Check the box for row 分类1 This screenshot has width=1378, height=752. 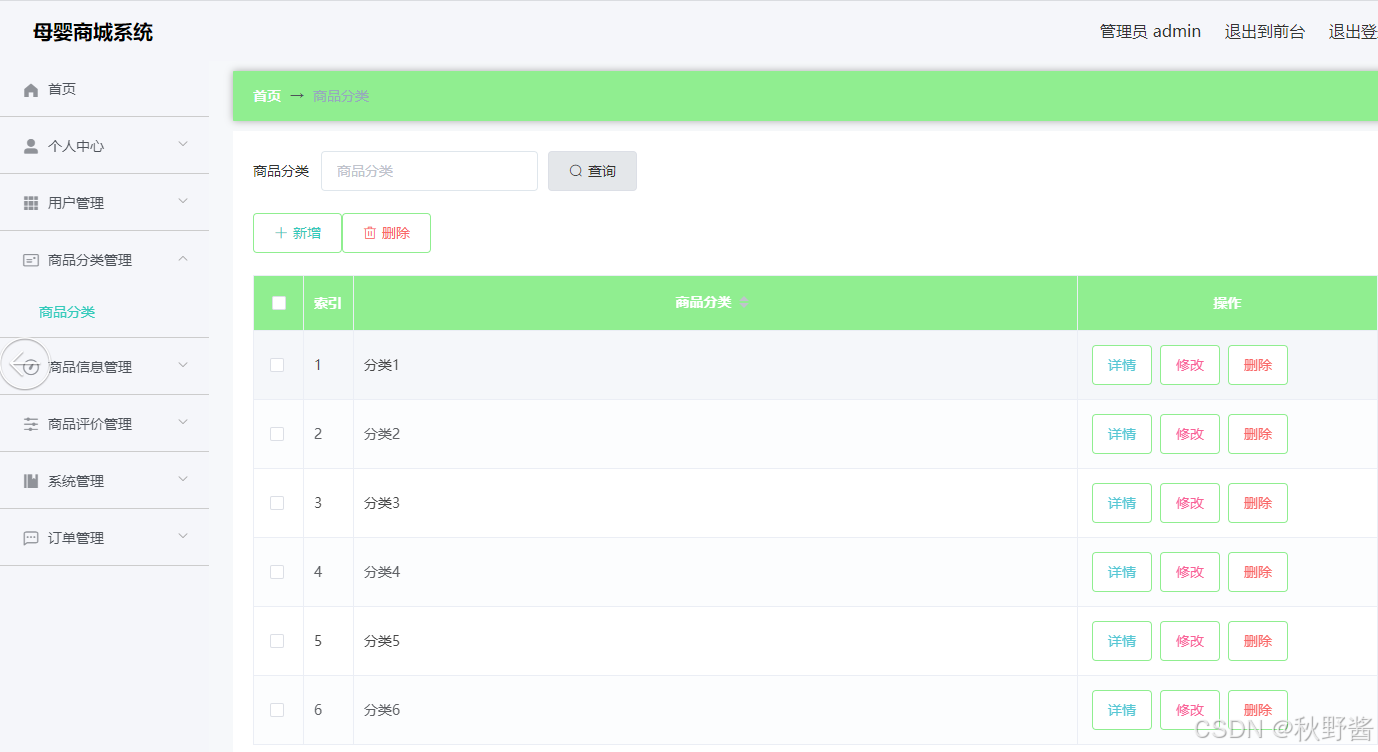(277, 365)
